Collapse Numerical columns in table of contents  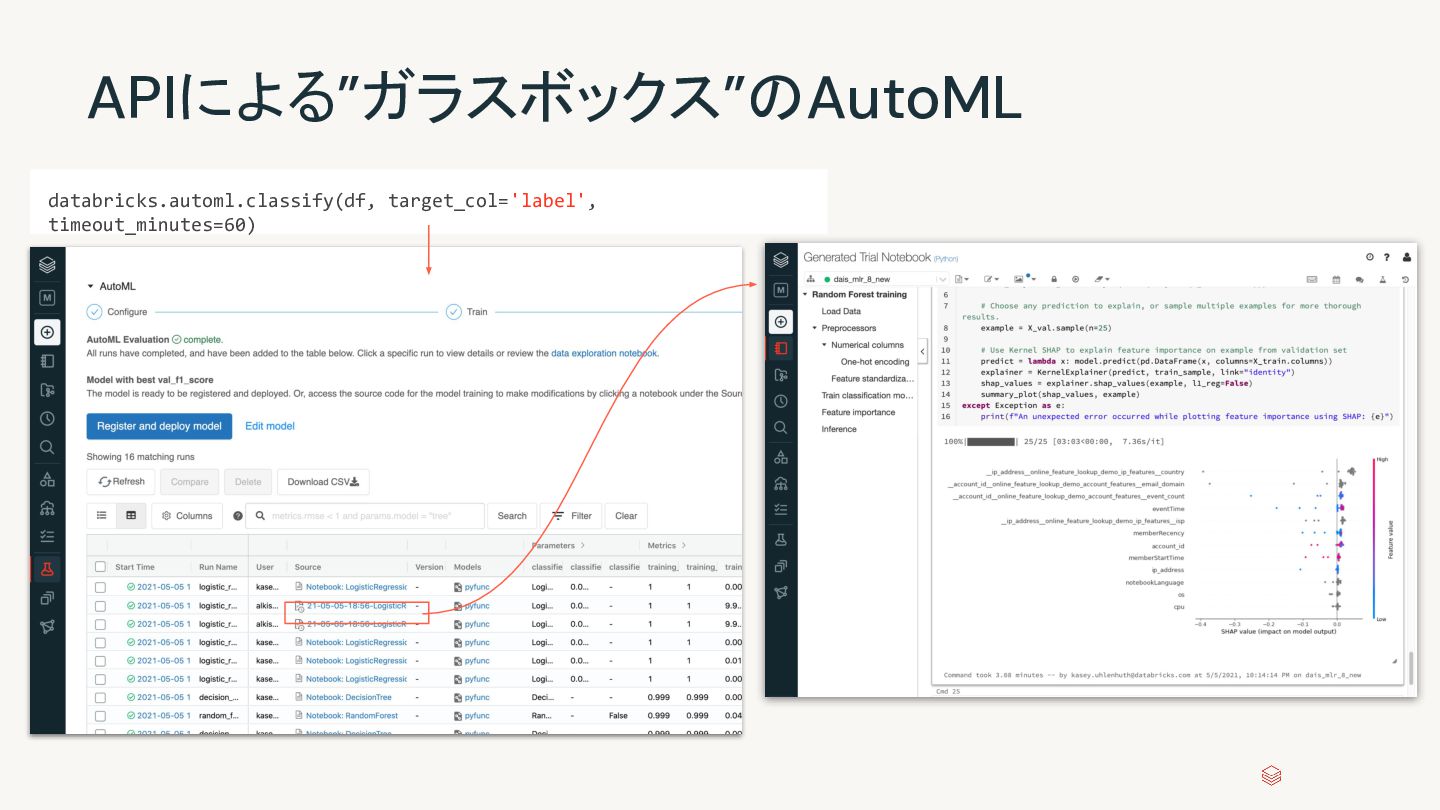[825, 345]
